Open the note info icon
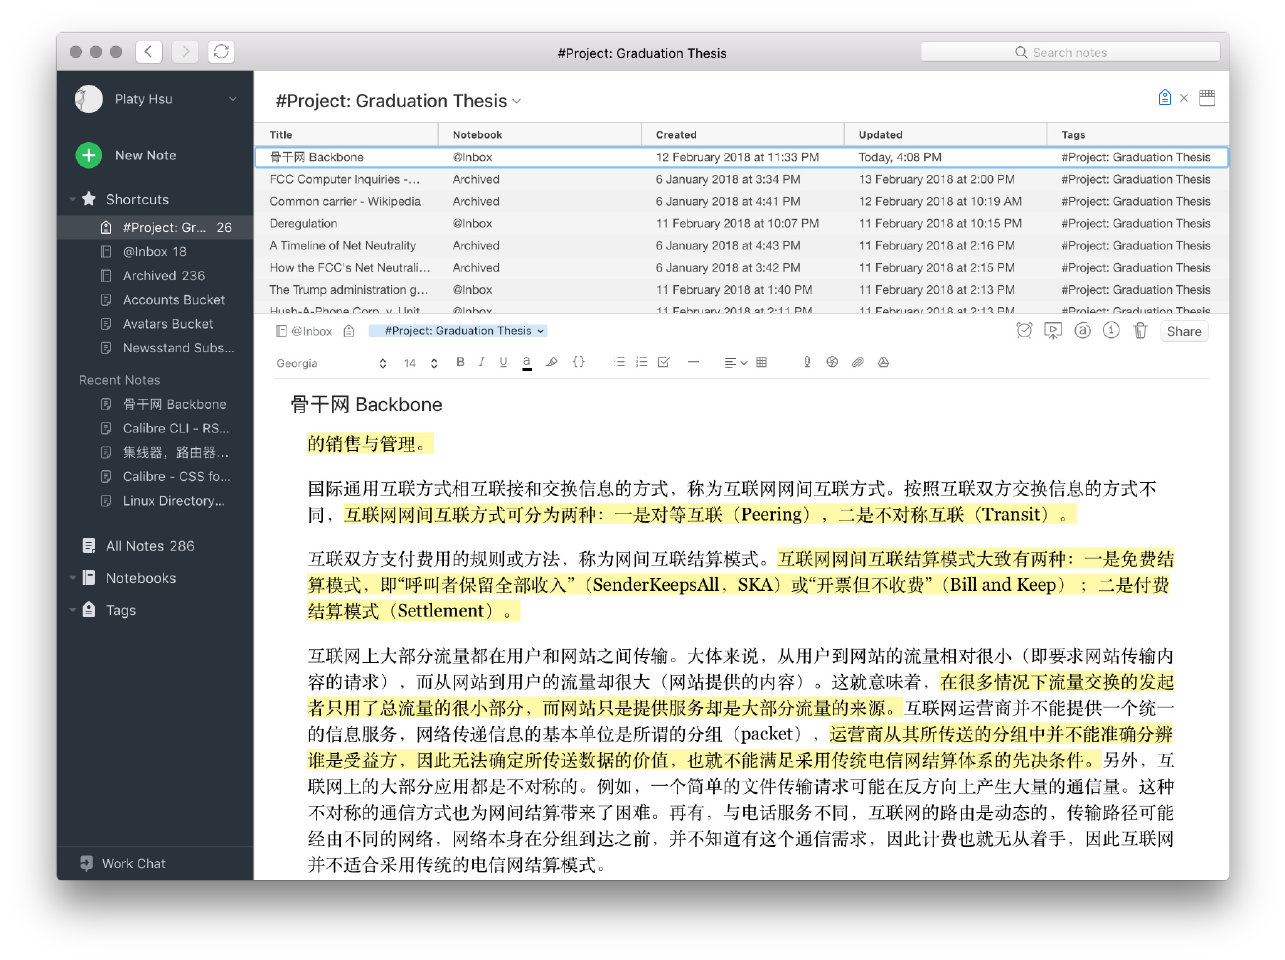 pos(1111,331)
